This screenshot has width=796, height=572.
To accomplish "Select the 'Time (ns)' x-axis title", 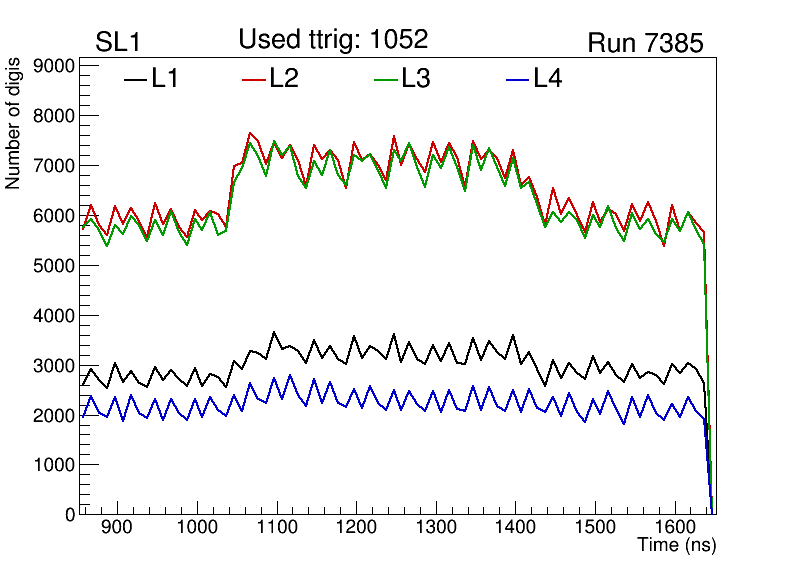I will 677,546.
